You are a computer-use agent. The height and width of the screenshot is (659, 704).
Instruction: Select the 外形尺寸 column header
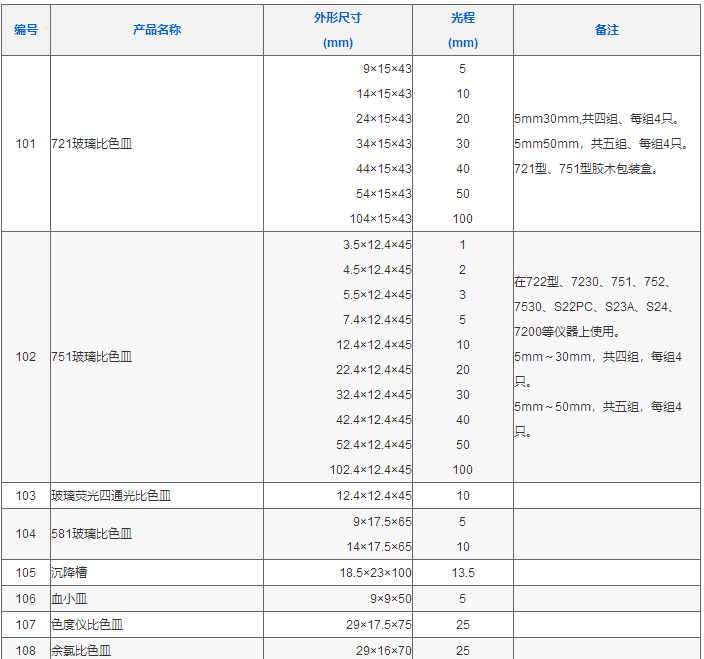[x=338, y=19]
